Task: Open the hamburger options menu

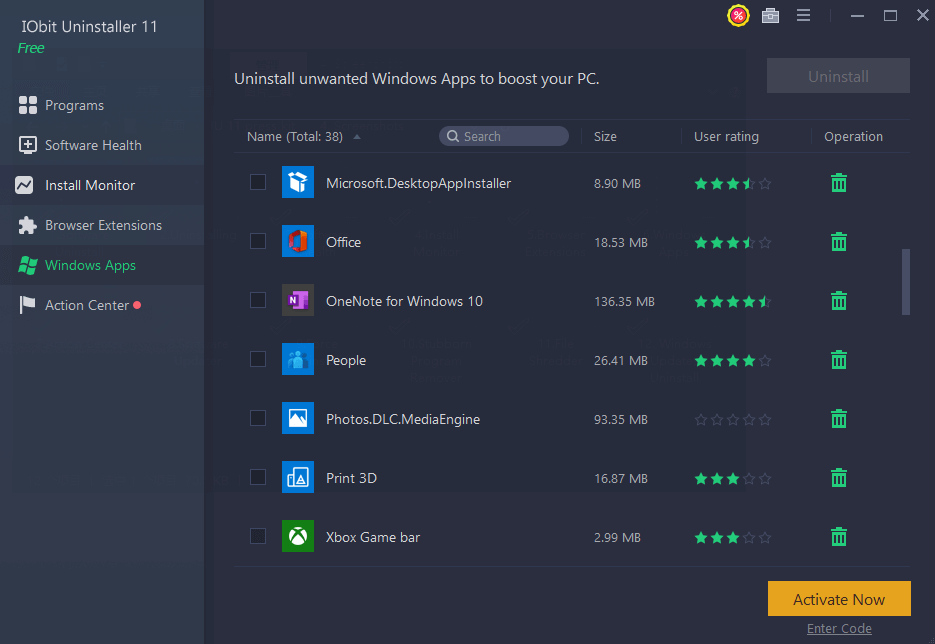Action: click(803, 16)
